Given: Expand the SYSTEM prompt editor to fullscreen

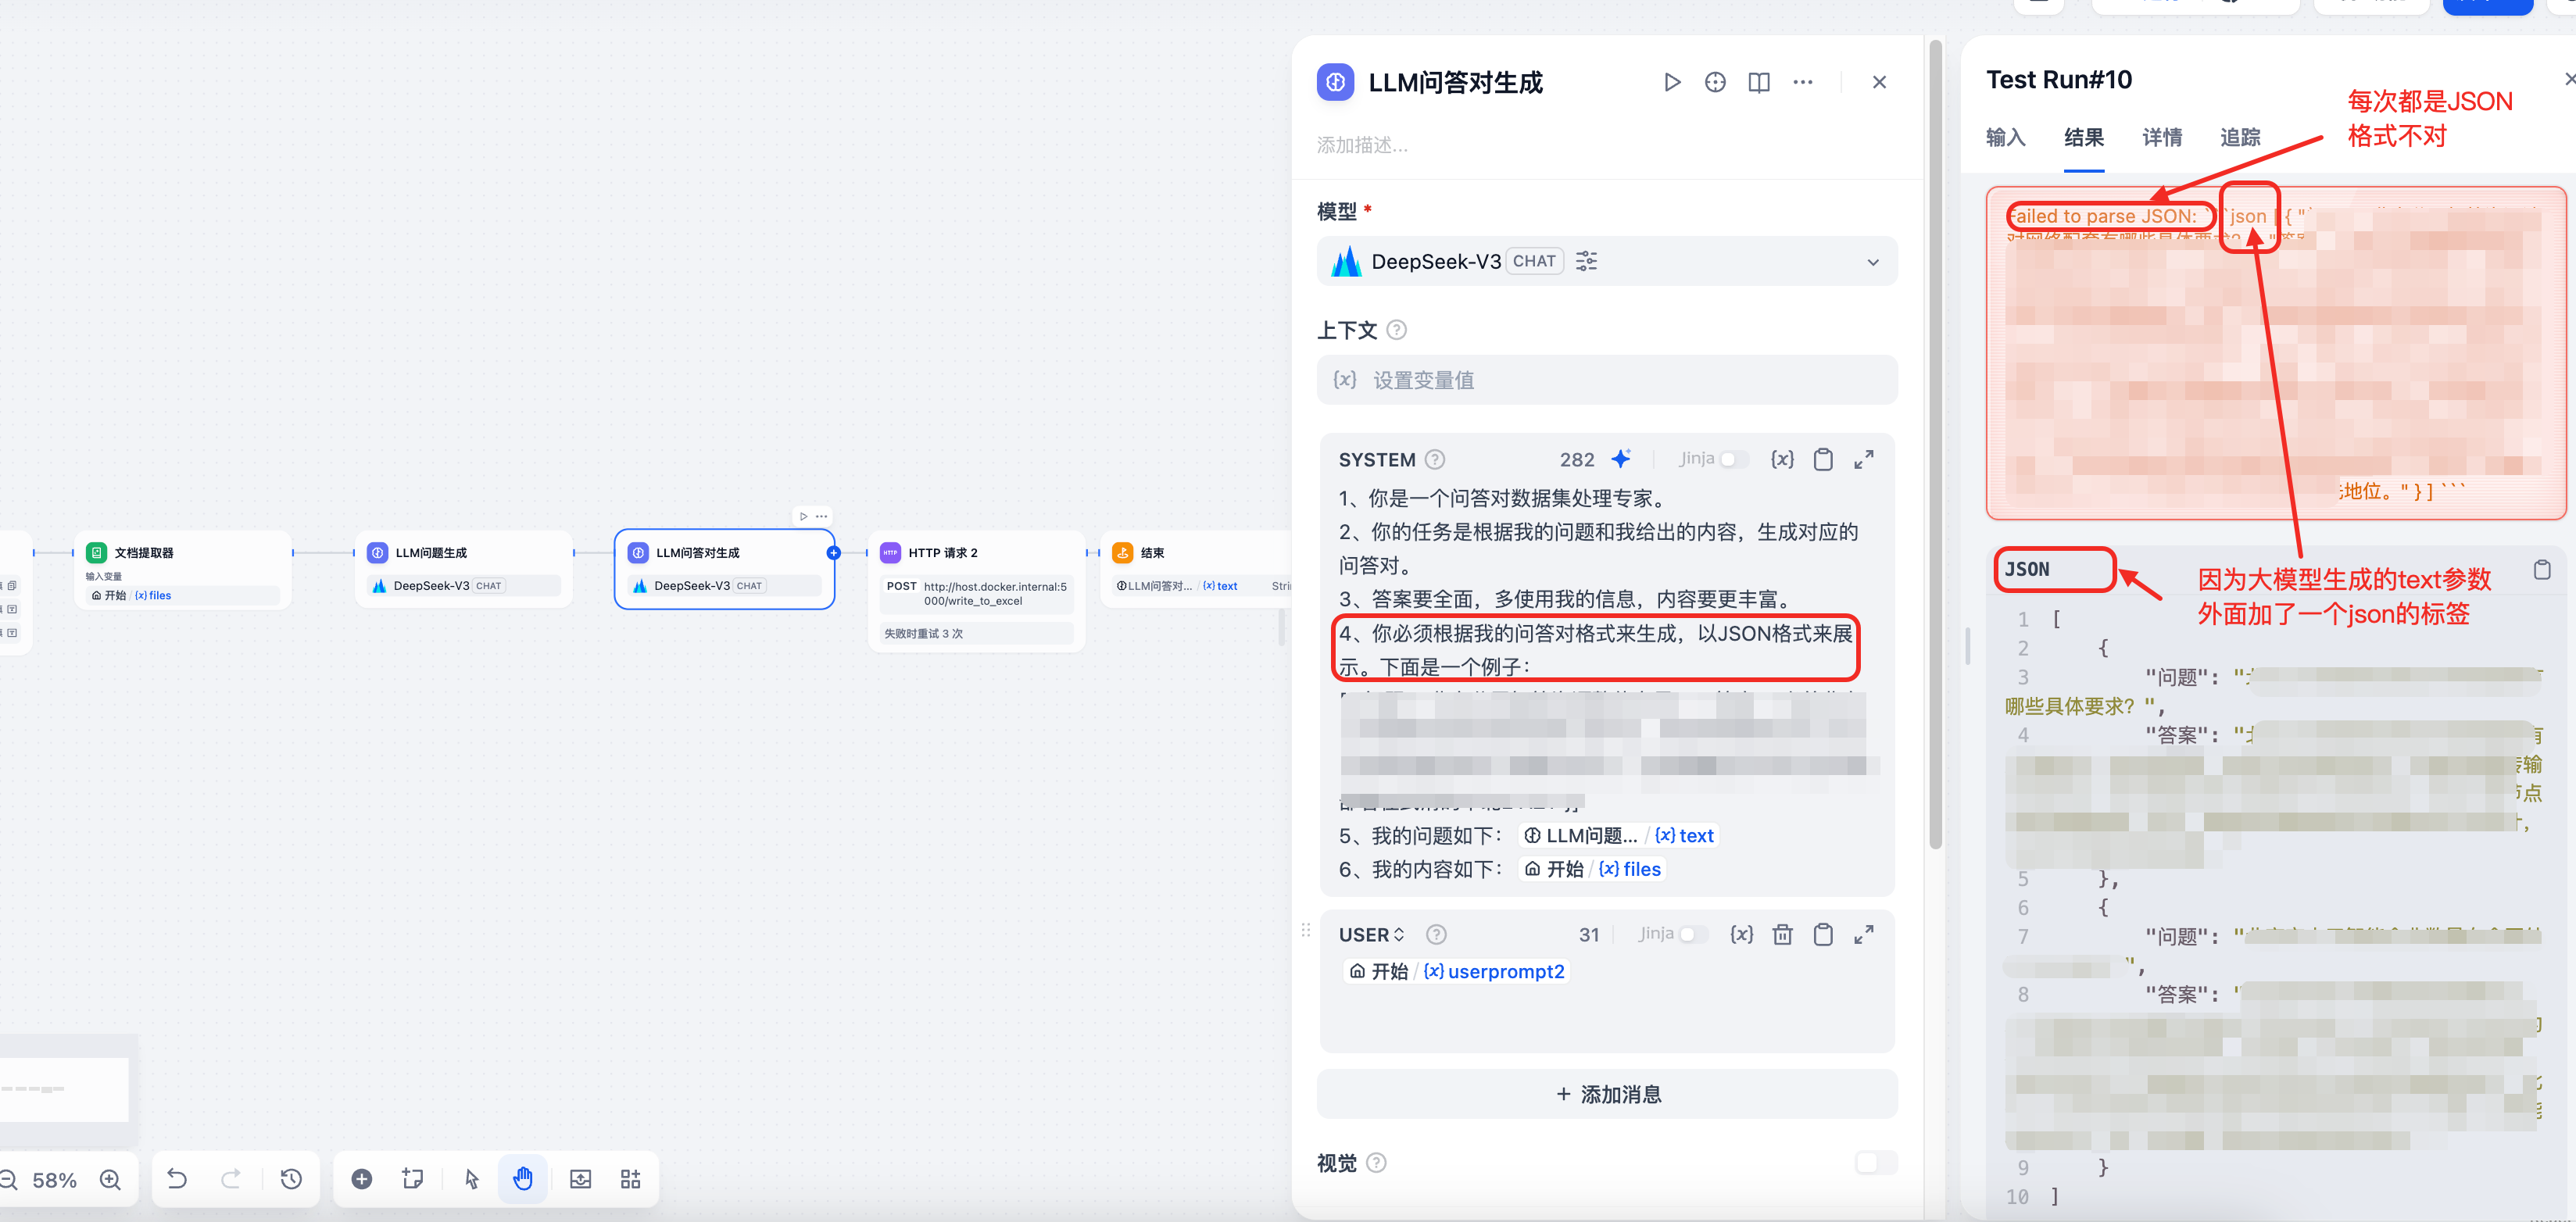Looking at the screenshot, I should click(x=1864, y=459).
